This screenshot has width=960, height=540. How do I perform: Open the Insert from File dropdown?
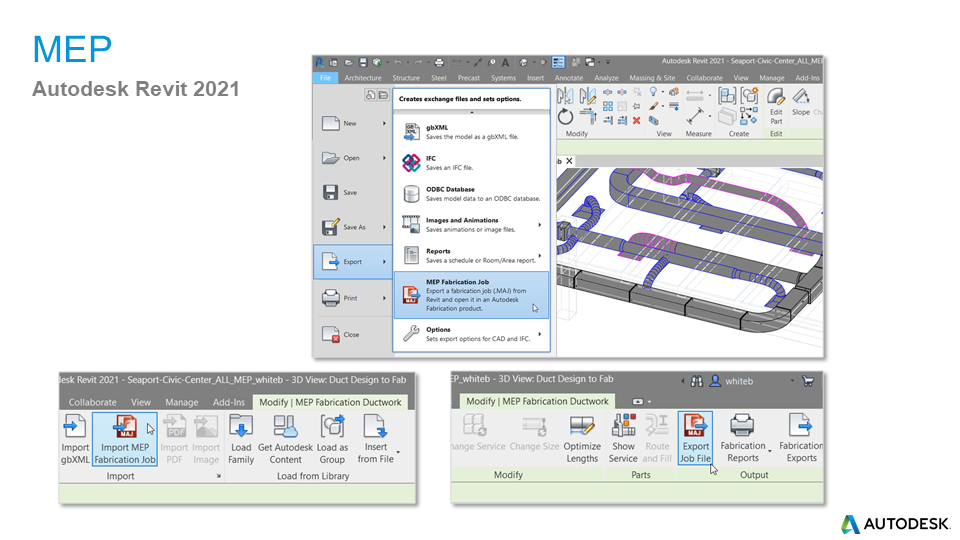tap(397, 453)
